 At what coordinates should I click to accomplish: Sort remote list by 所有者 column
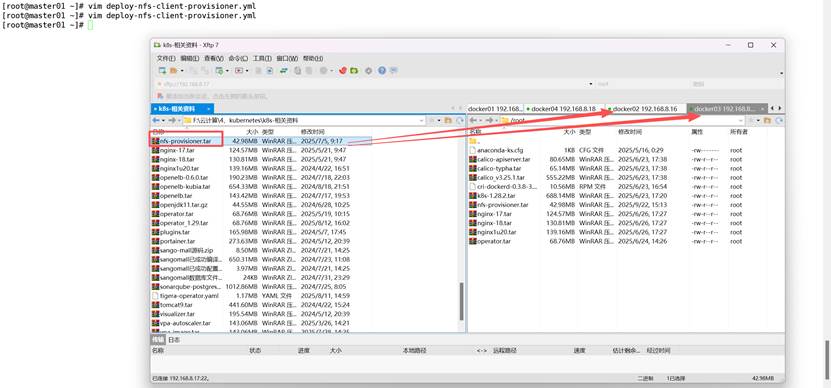738,131
